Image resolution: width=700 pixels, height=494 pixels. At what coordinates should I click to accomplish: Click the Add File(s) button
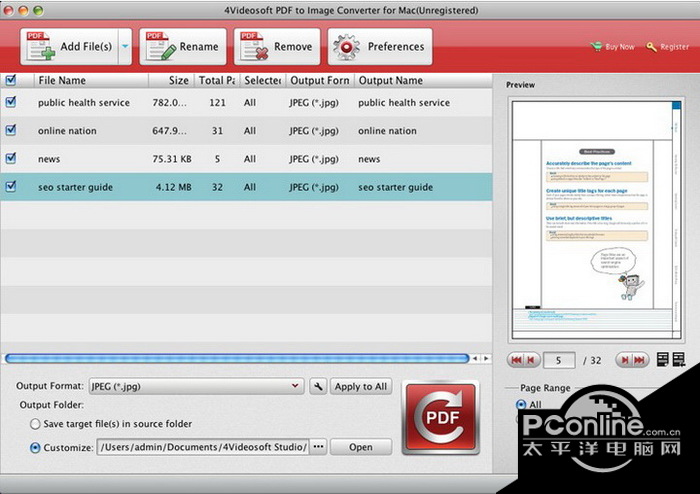pyautogui.click(x=69, y=46)
